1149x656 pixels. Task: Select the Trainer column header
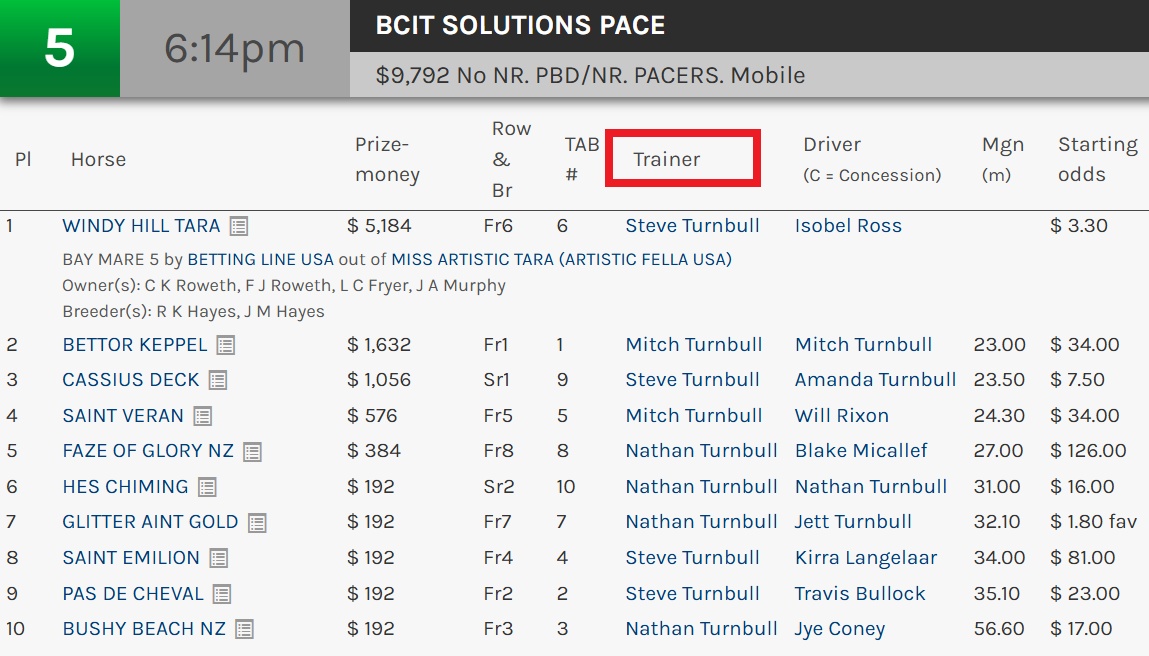tap(667, 159)
